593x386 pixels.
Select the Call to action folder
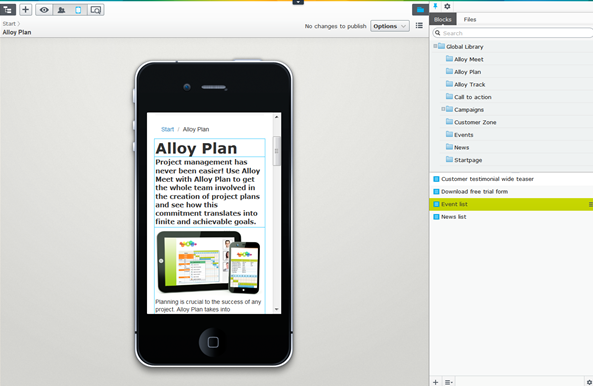click(473, 97)
